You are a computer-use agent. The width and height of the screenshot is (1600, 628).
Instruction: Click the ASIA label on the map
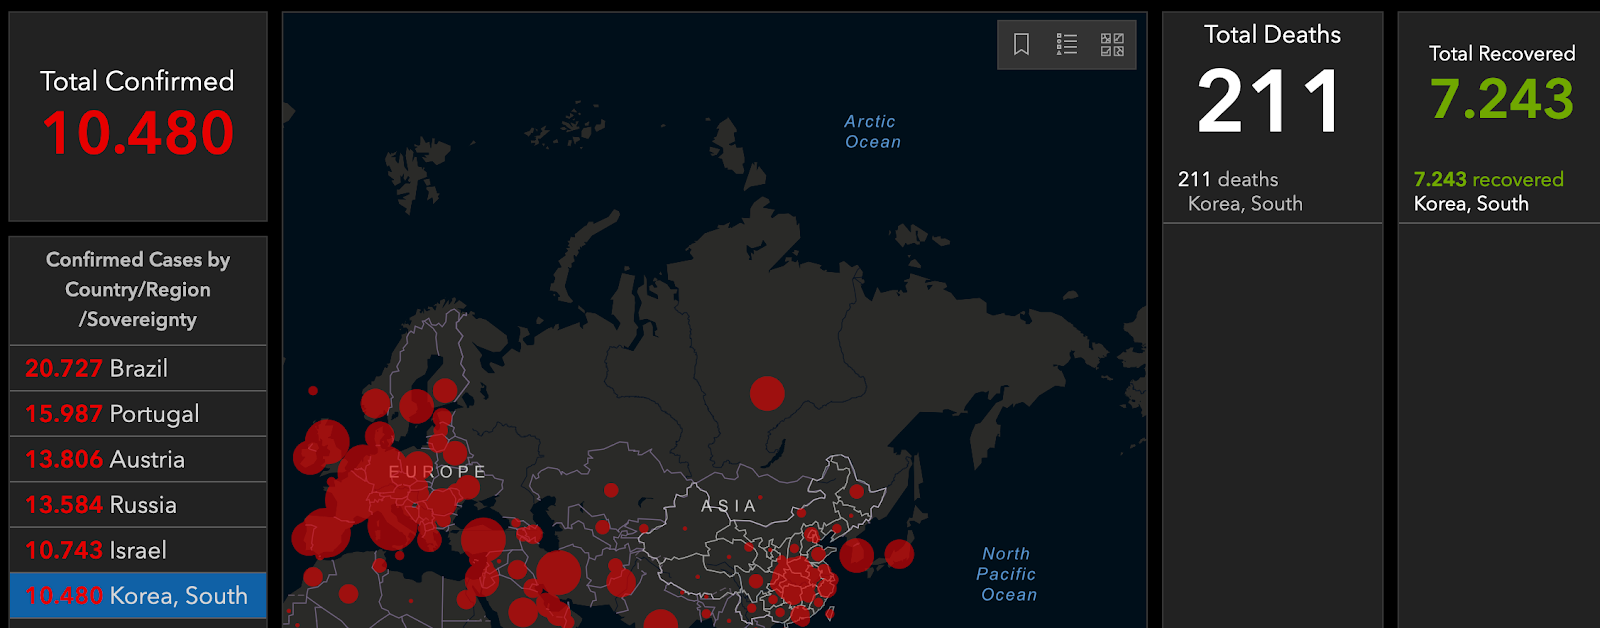pyautogui.click(x=728, y=506)
